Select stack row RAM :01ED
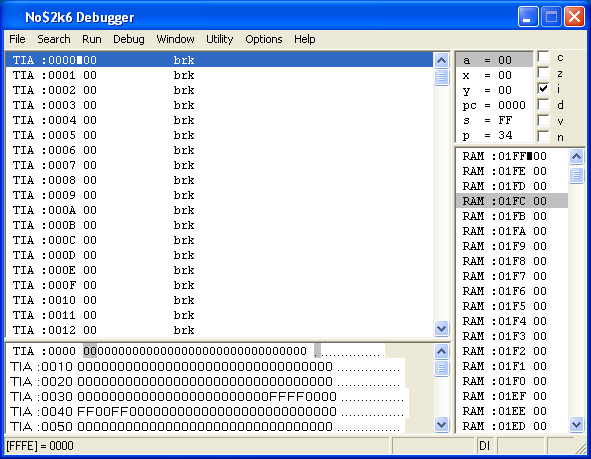 pyautogui.click(x=512, y=426)
